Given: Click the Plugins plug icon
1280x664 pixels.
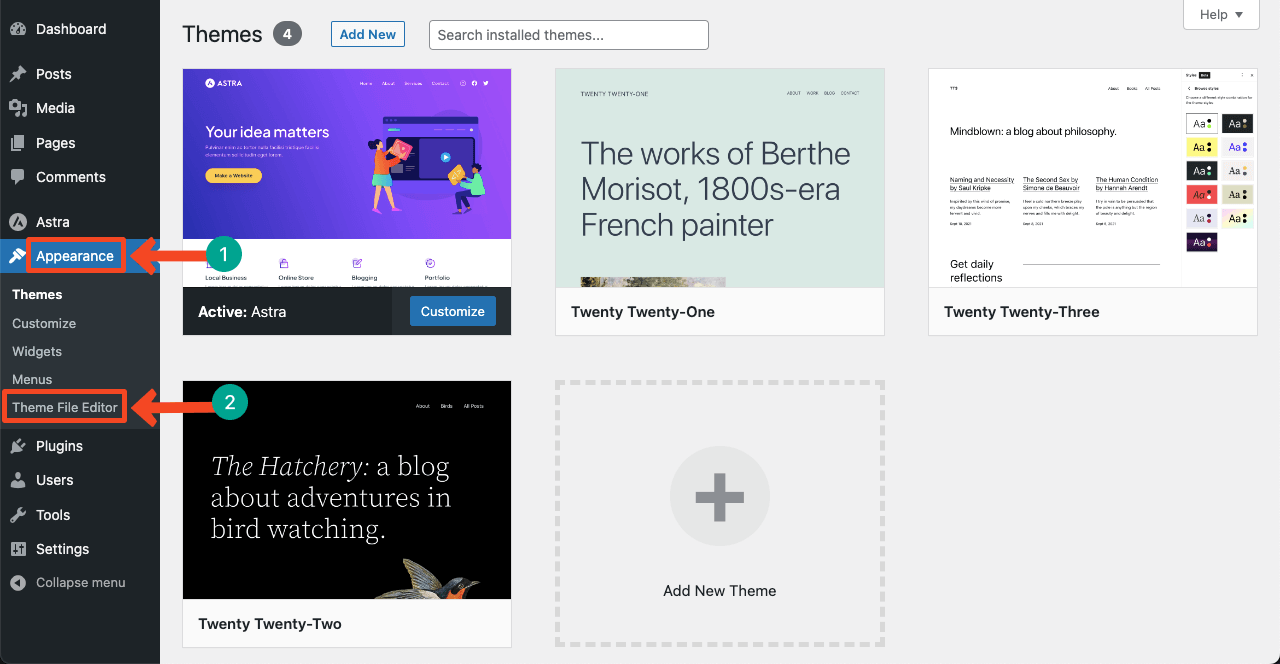Looking at the screenshot, I should point(18,446).
